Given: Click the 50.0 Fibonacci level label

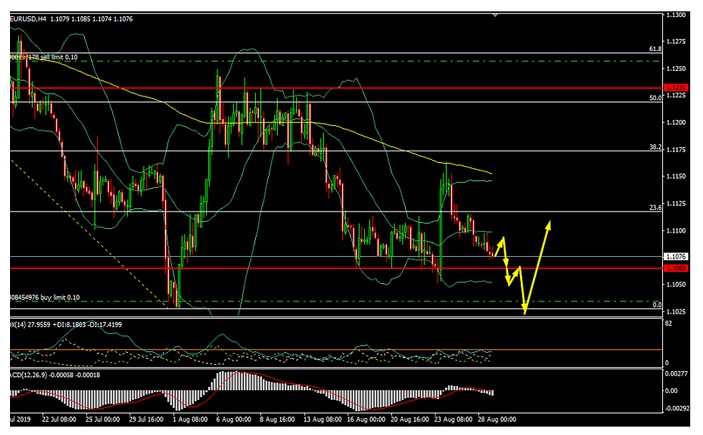Looking at the screenshot, I should tap(656, 98).
